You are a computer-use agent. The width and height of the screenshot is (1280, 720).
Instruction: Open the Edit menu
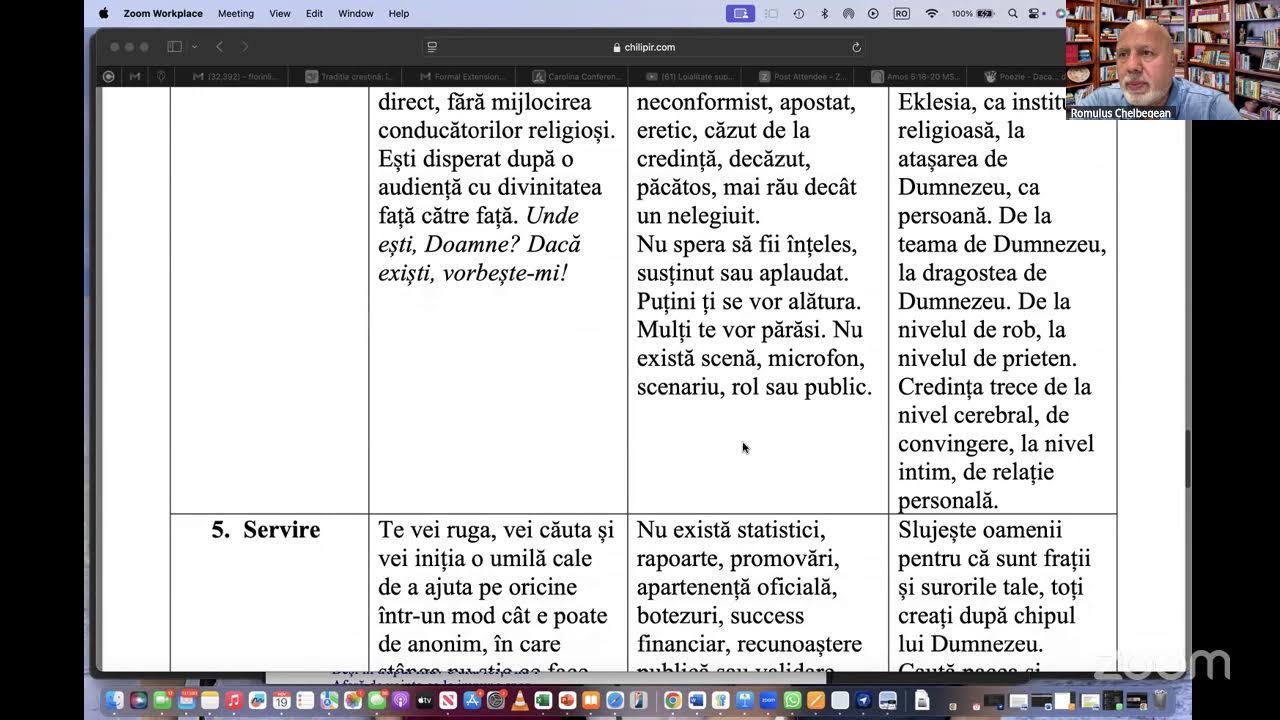(x=314, y=13)
